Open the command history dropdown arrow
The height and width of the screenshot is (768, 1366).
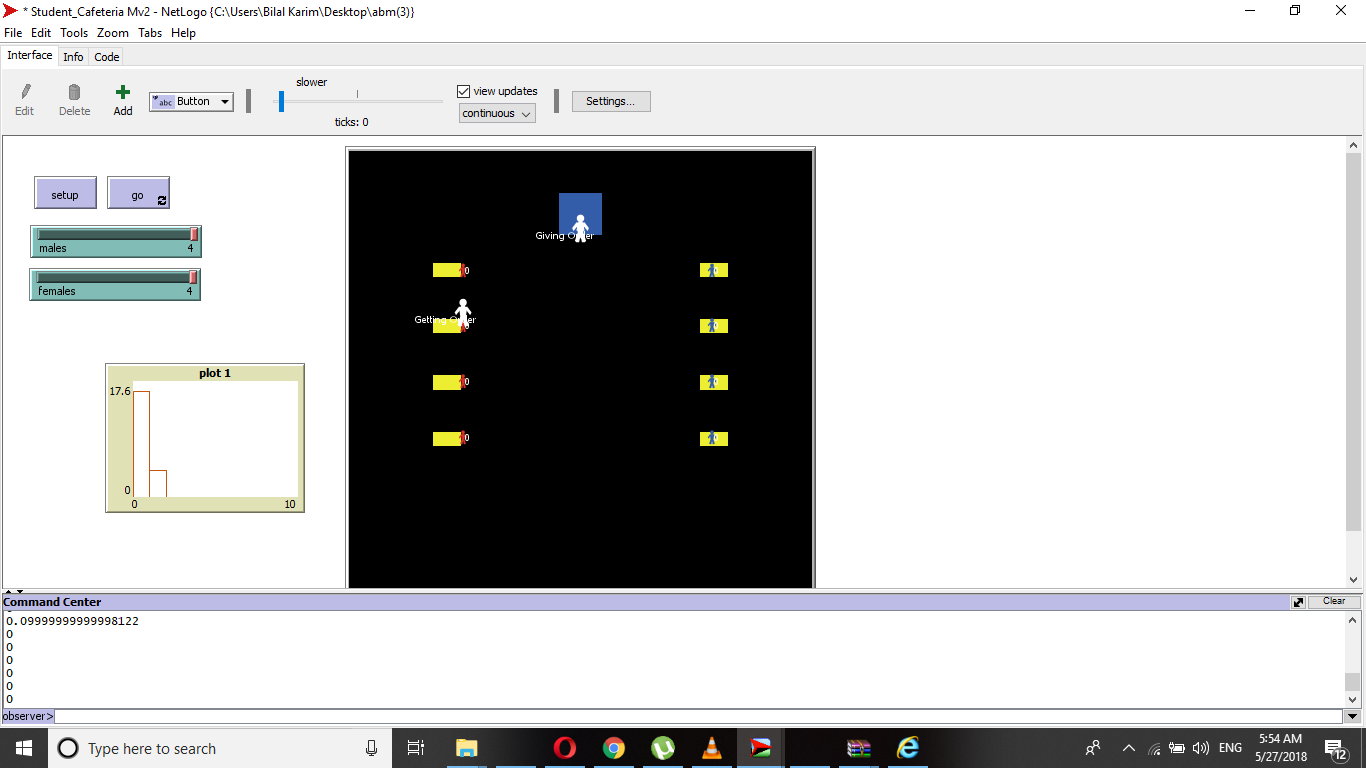tap(1353, 716)
